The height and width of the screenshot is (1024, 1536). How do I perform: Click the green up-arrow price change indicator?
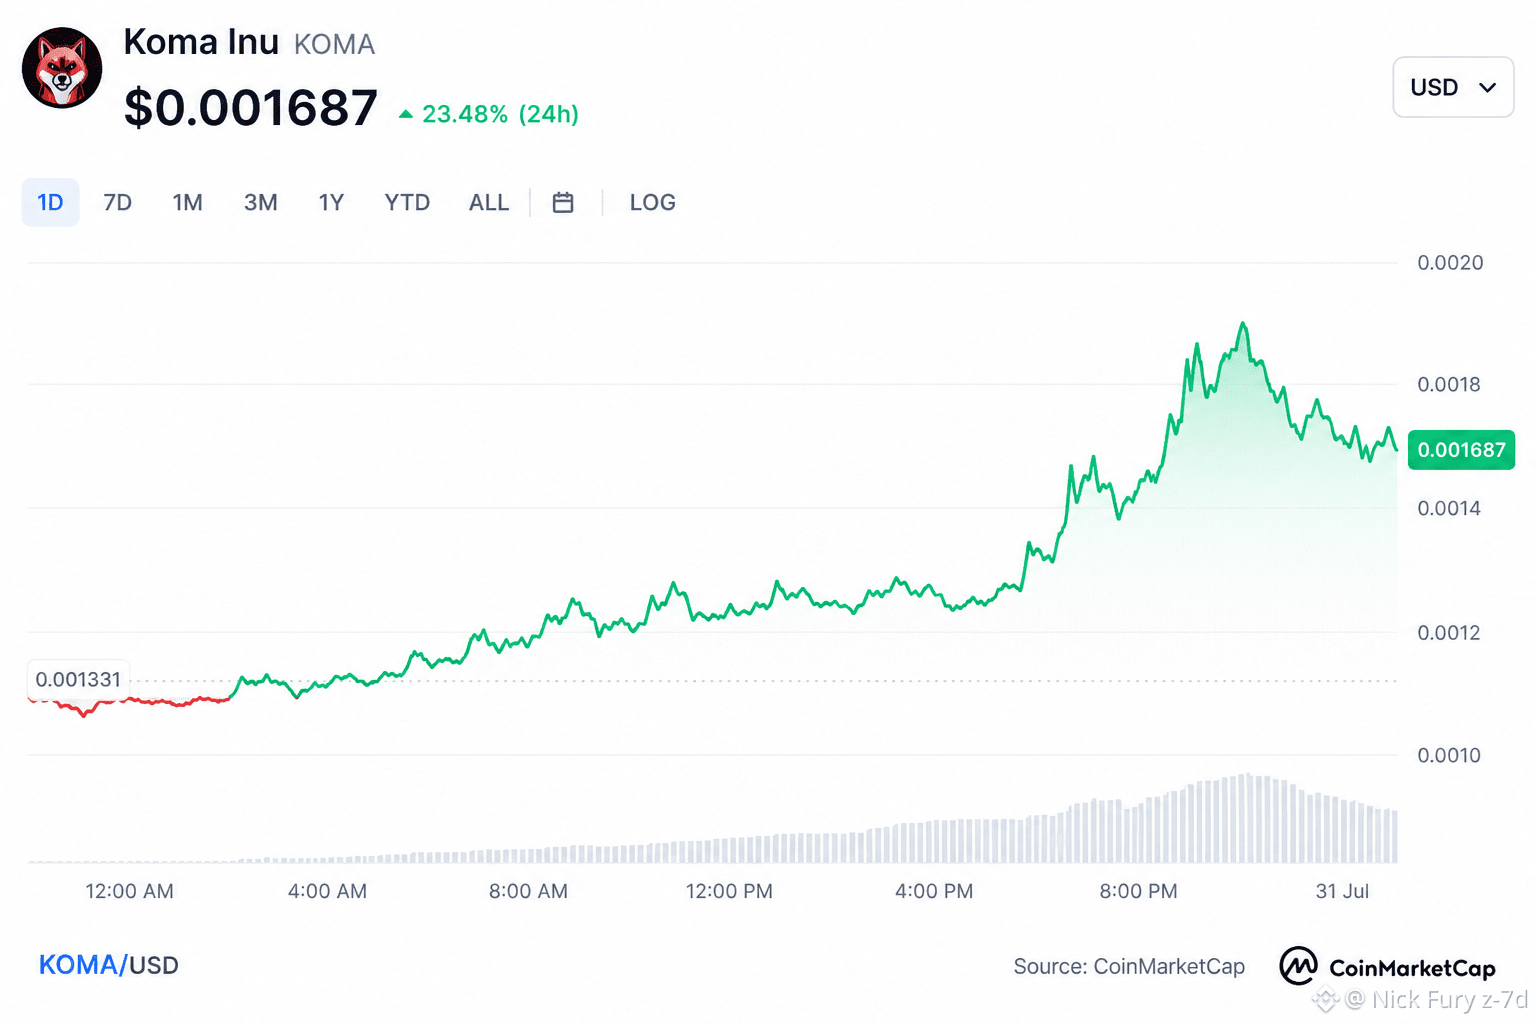click(405, 114)
